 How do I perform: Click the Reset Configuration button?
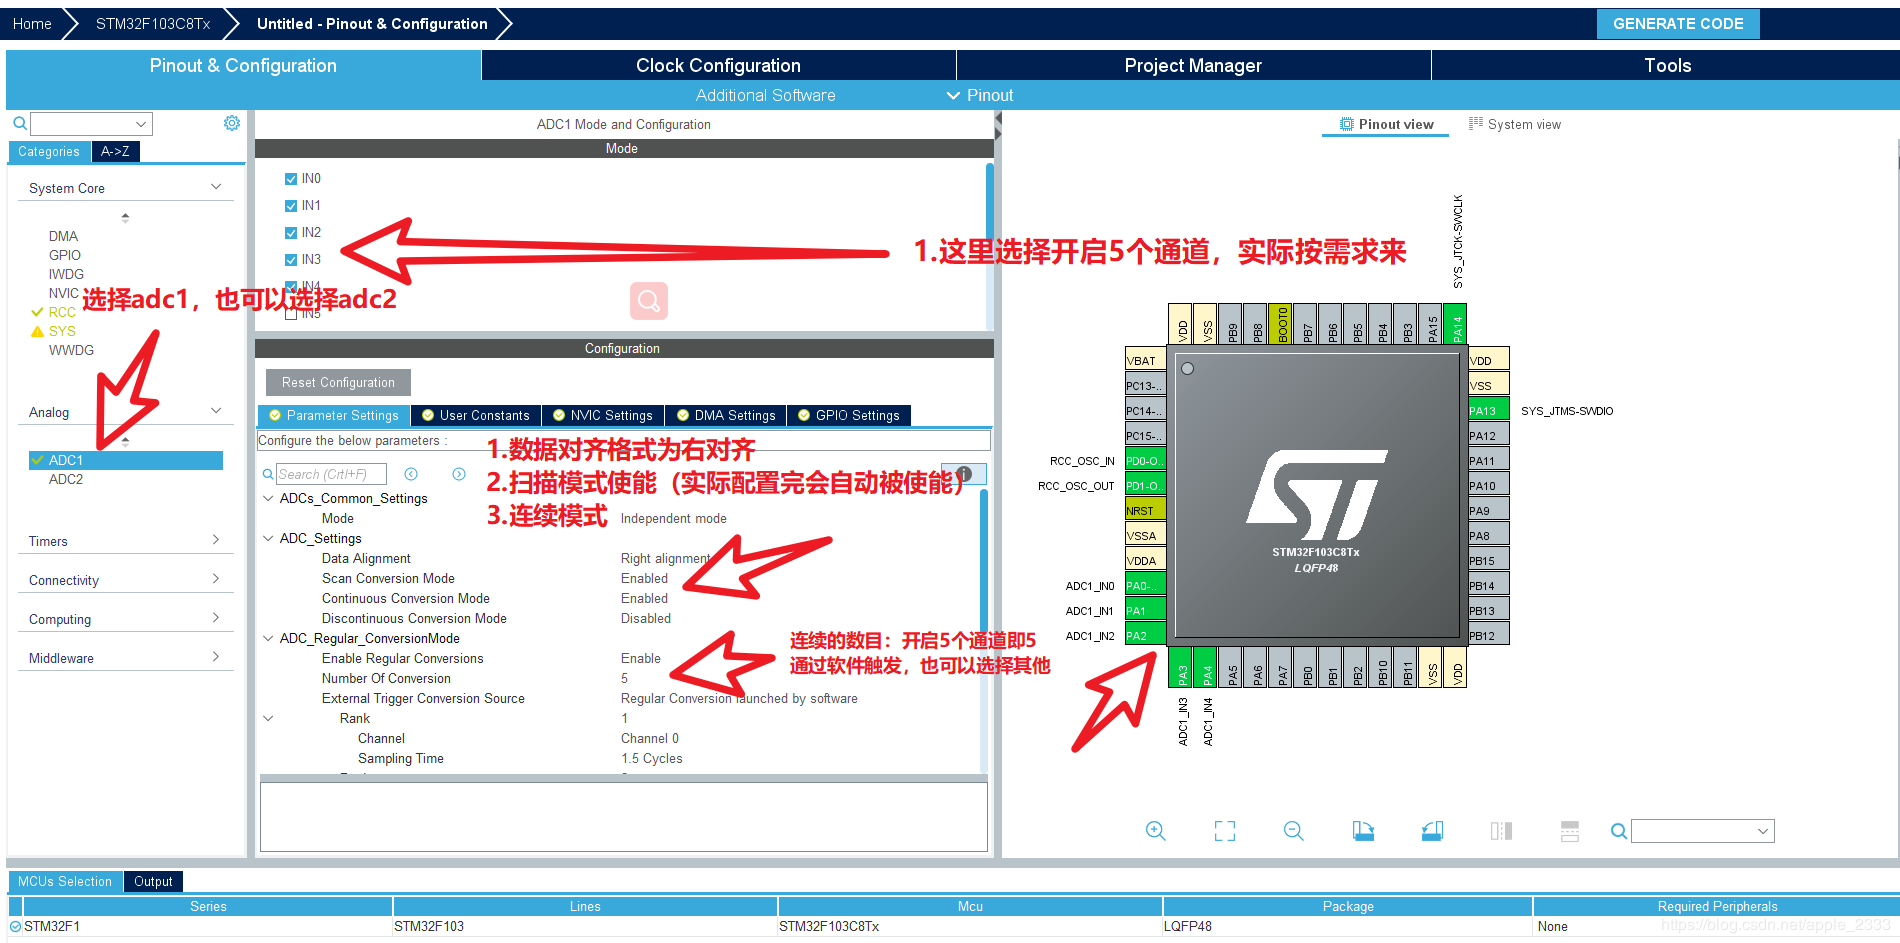[x=338, y=382]
